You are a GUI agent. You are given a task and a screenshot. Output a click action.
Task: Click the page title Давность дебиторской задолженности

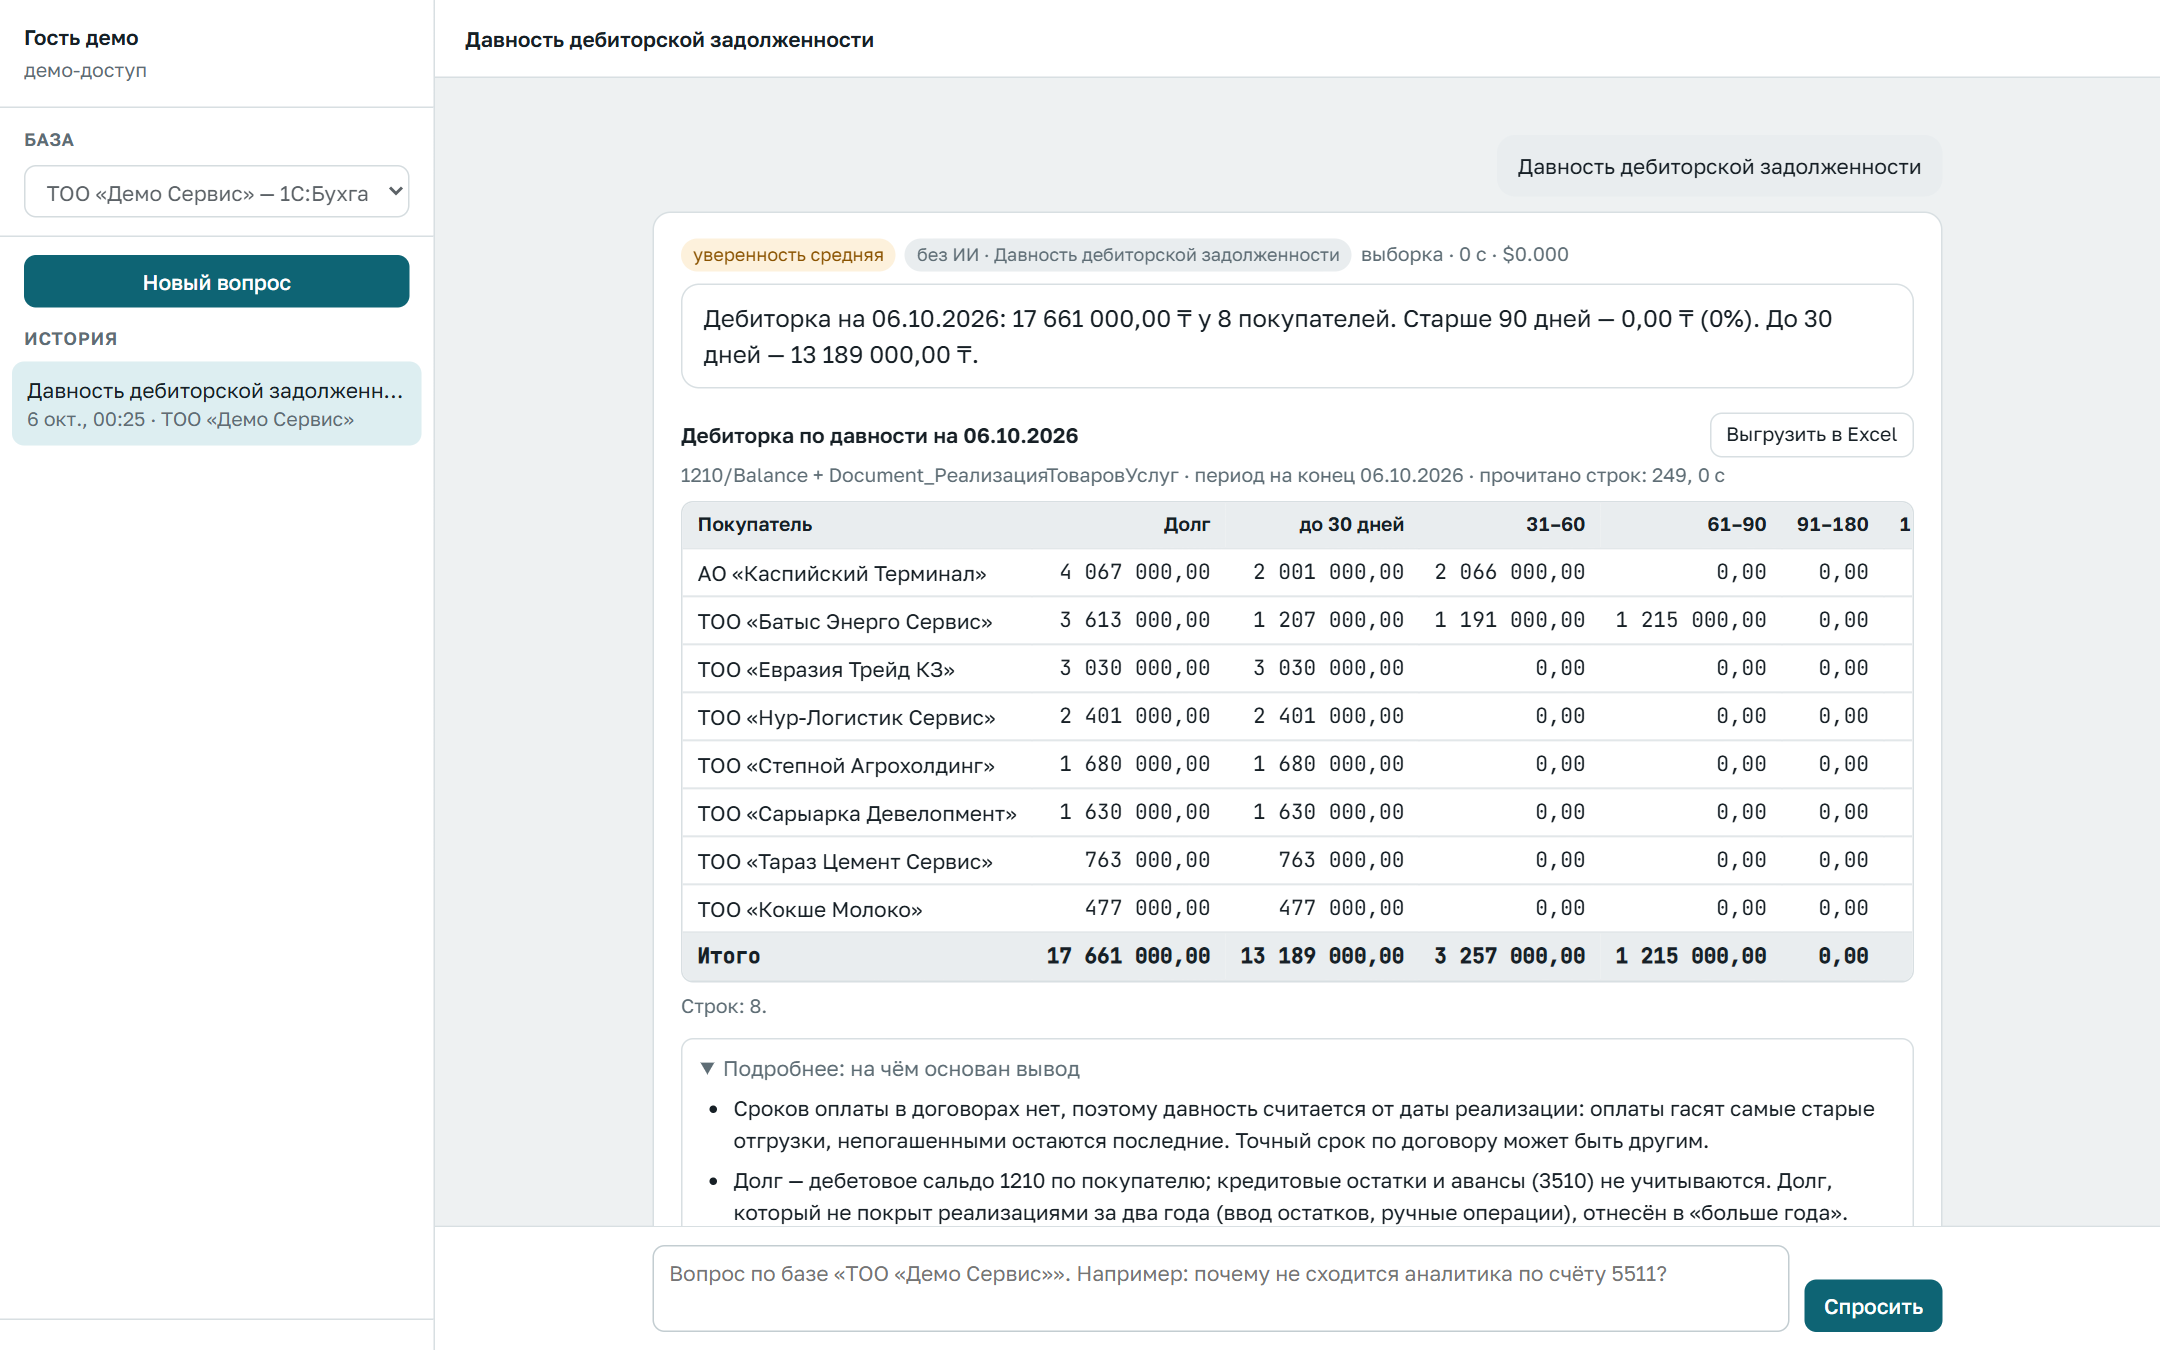669,40
